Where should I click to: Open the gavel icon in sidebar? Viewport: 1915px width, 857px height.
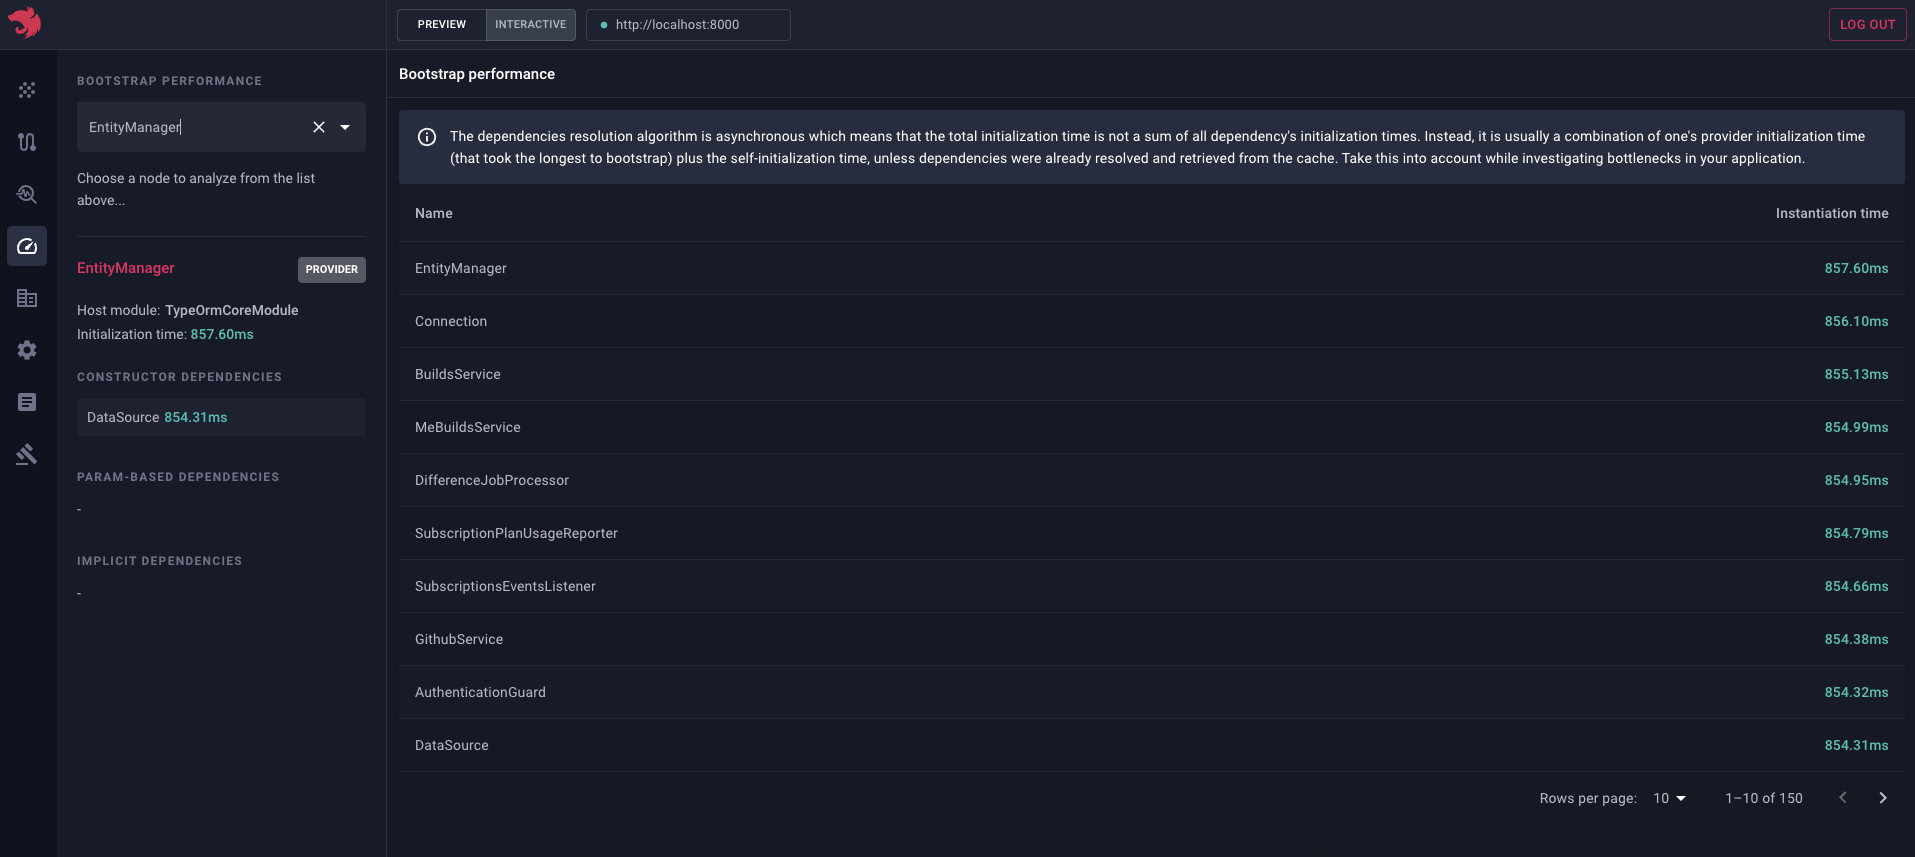(27, 455)
